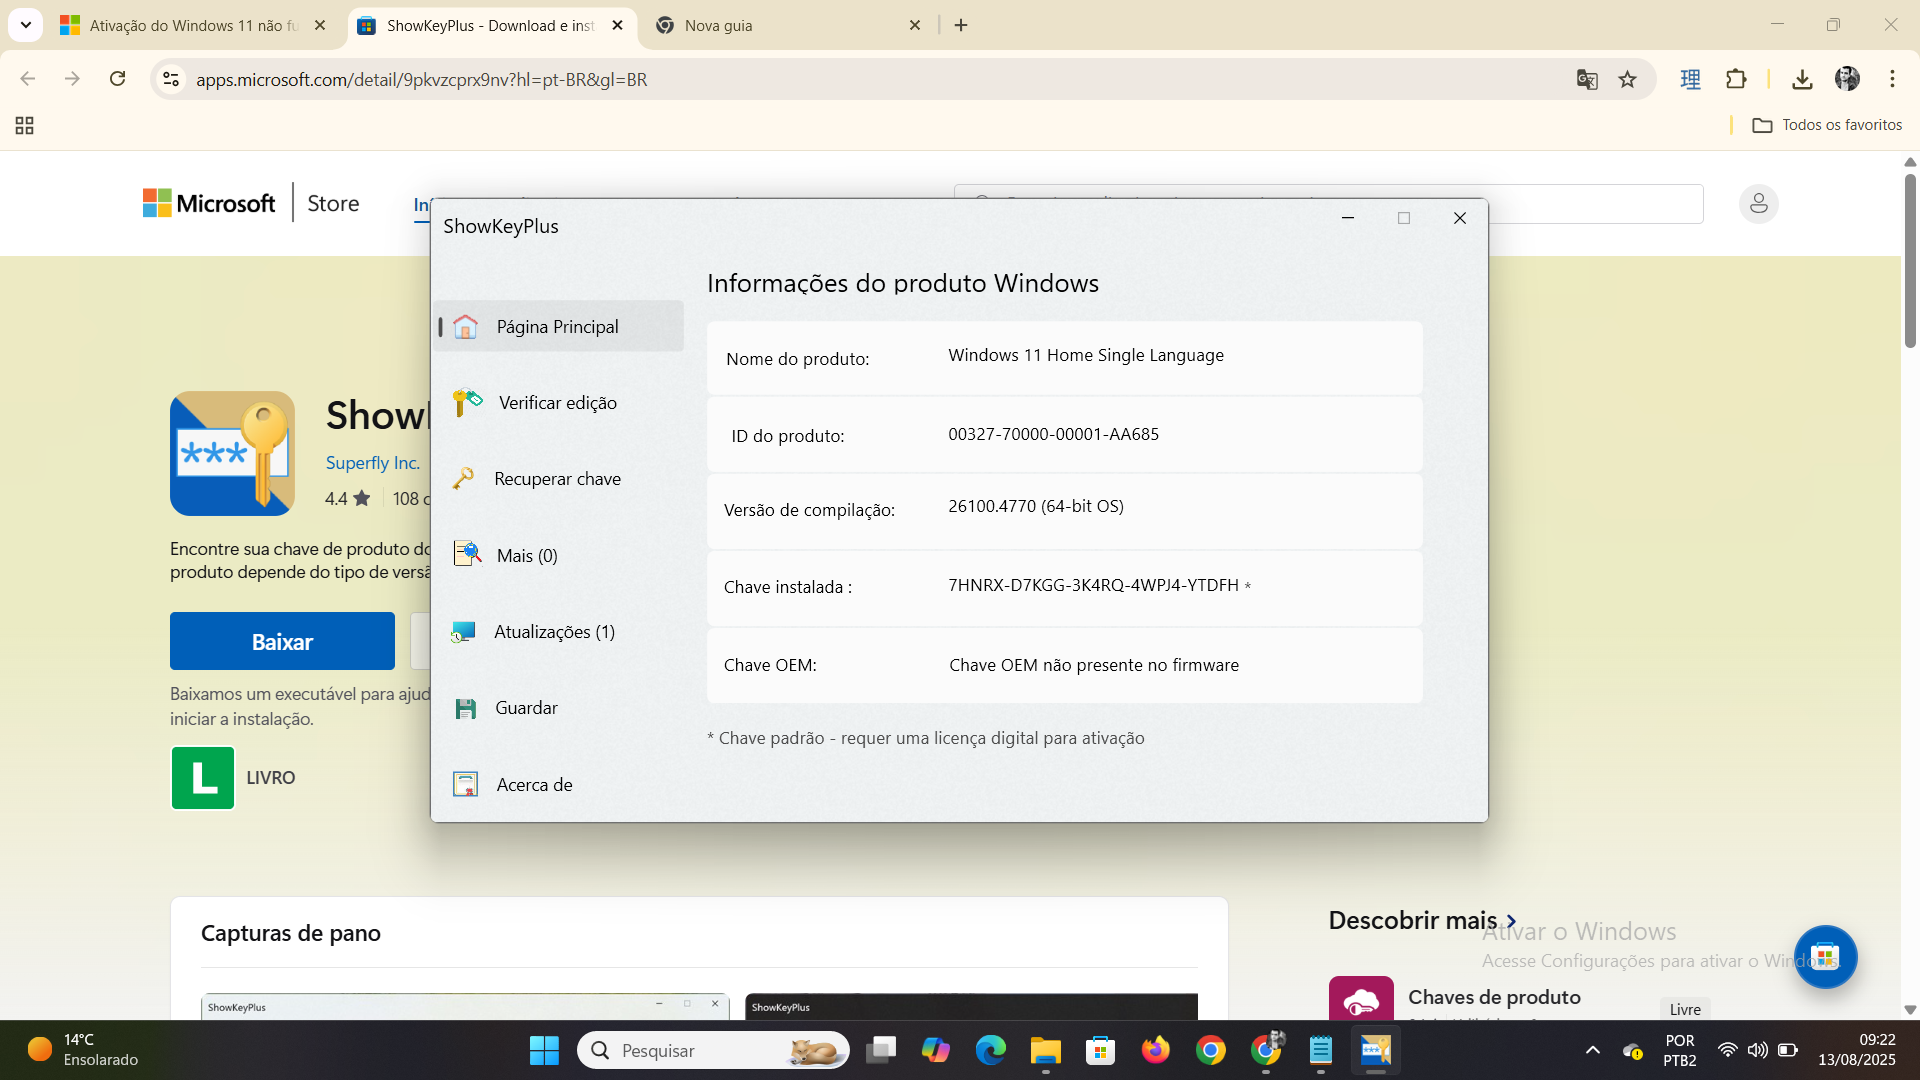The height and width of the screenshot is (1080, 1920).
Task: Open the tab search dropdown
Action: [x=25, y=25]
